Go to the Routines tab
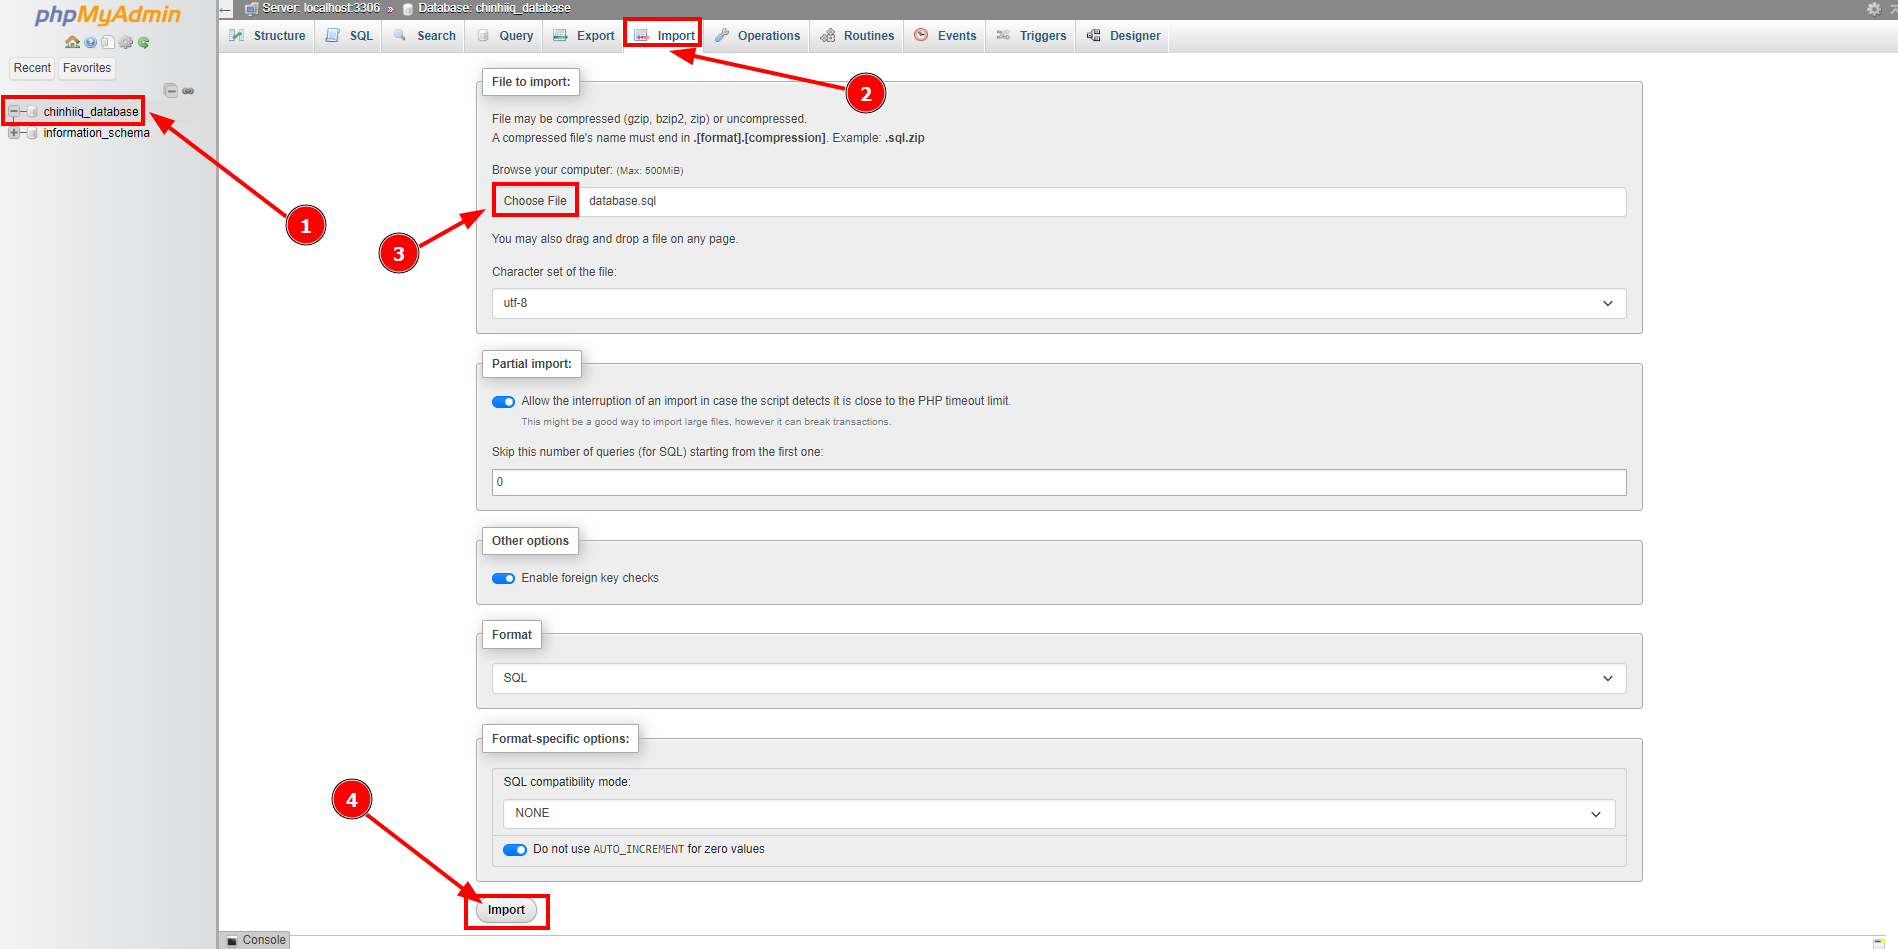This screenshot has height=949, width=1898. coord(857,36)
